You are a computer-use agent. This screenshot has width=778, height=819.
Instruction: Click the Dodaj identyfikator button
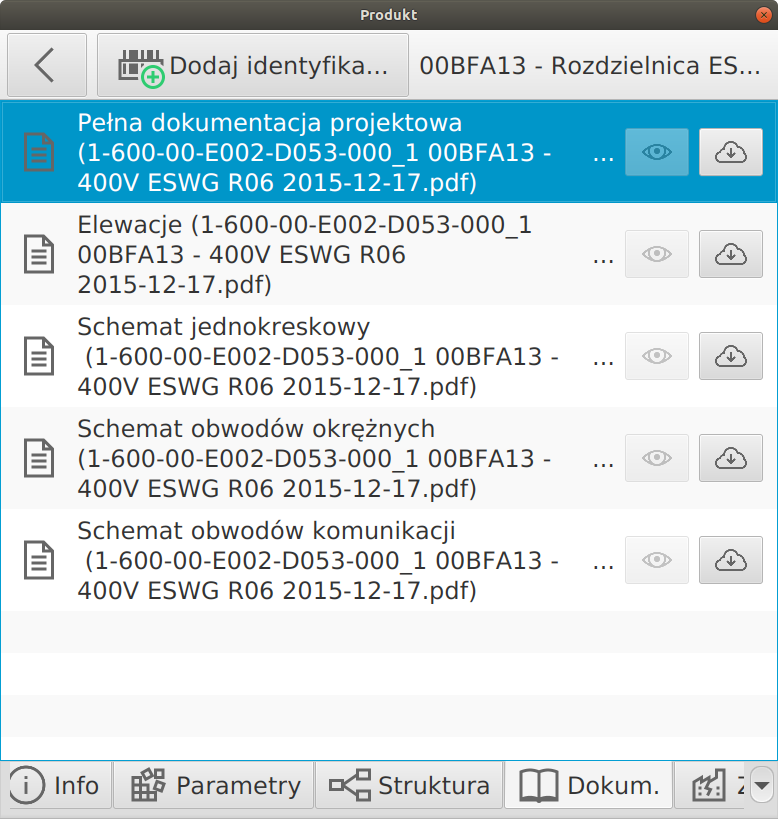pyautogui.click(x=253, y=65)
